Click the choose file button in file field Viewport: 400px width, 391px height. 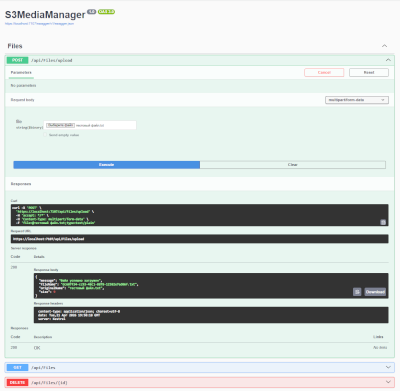60,125
